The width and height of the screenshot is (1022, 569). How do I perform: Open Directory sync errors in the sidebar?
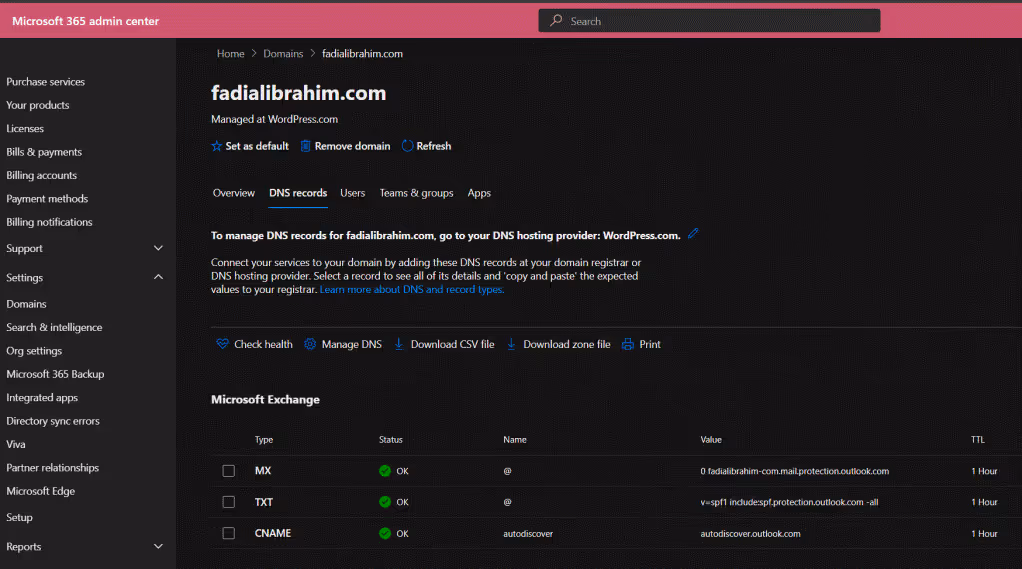53,421
